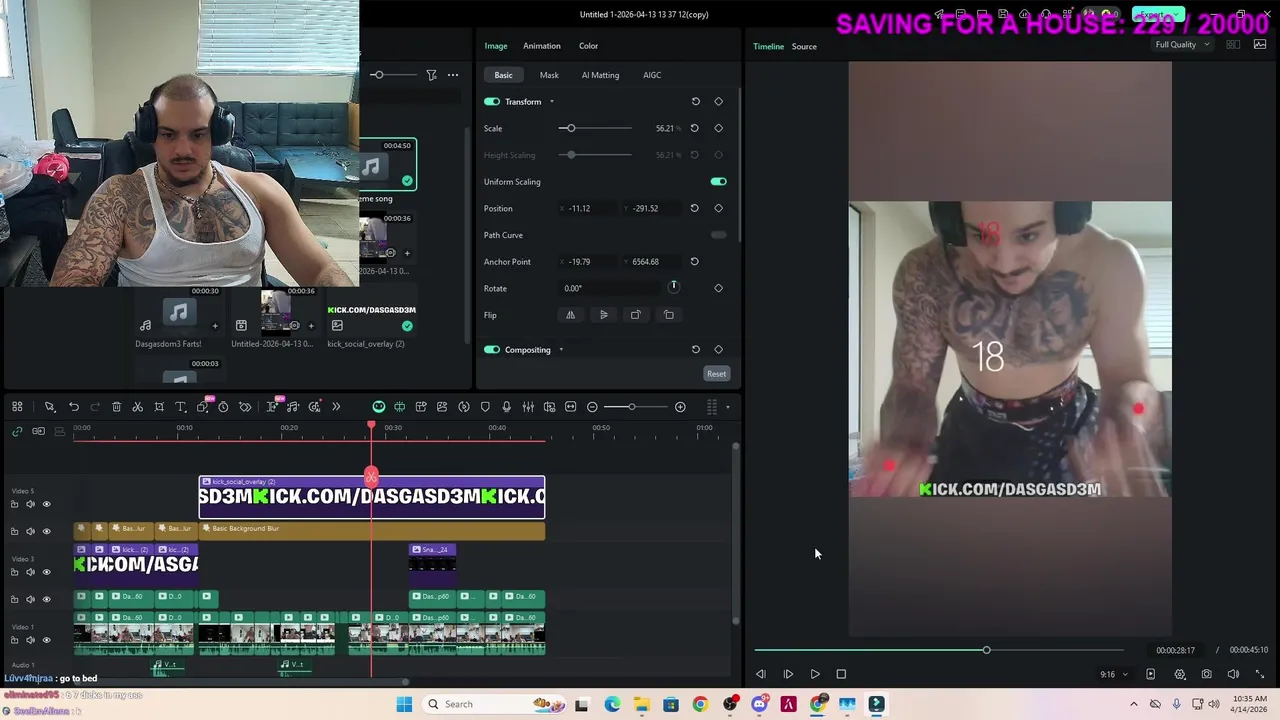Step back one frame in preview
This screenshot has height=720, width=1280.
[x=761, y=674]
